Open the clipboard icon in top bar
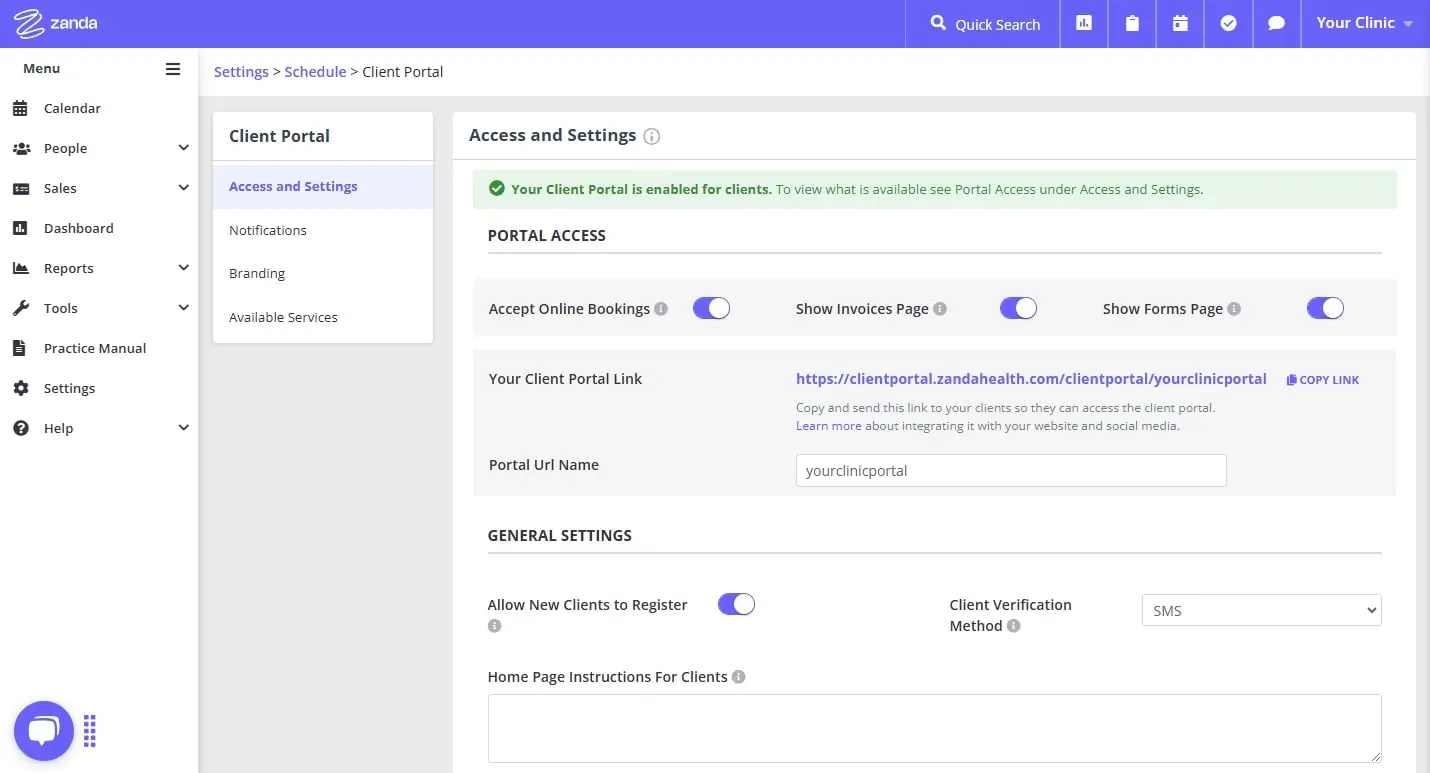The image size is (1430, 773). point(1132,23)
